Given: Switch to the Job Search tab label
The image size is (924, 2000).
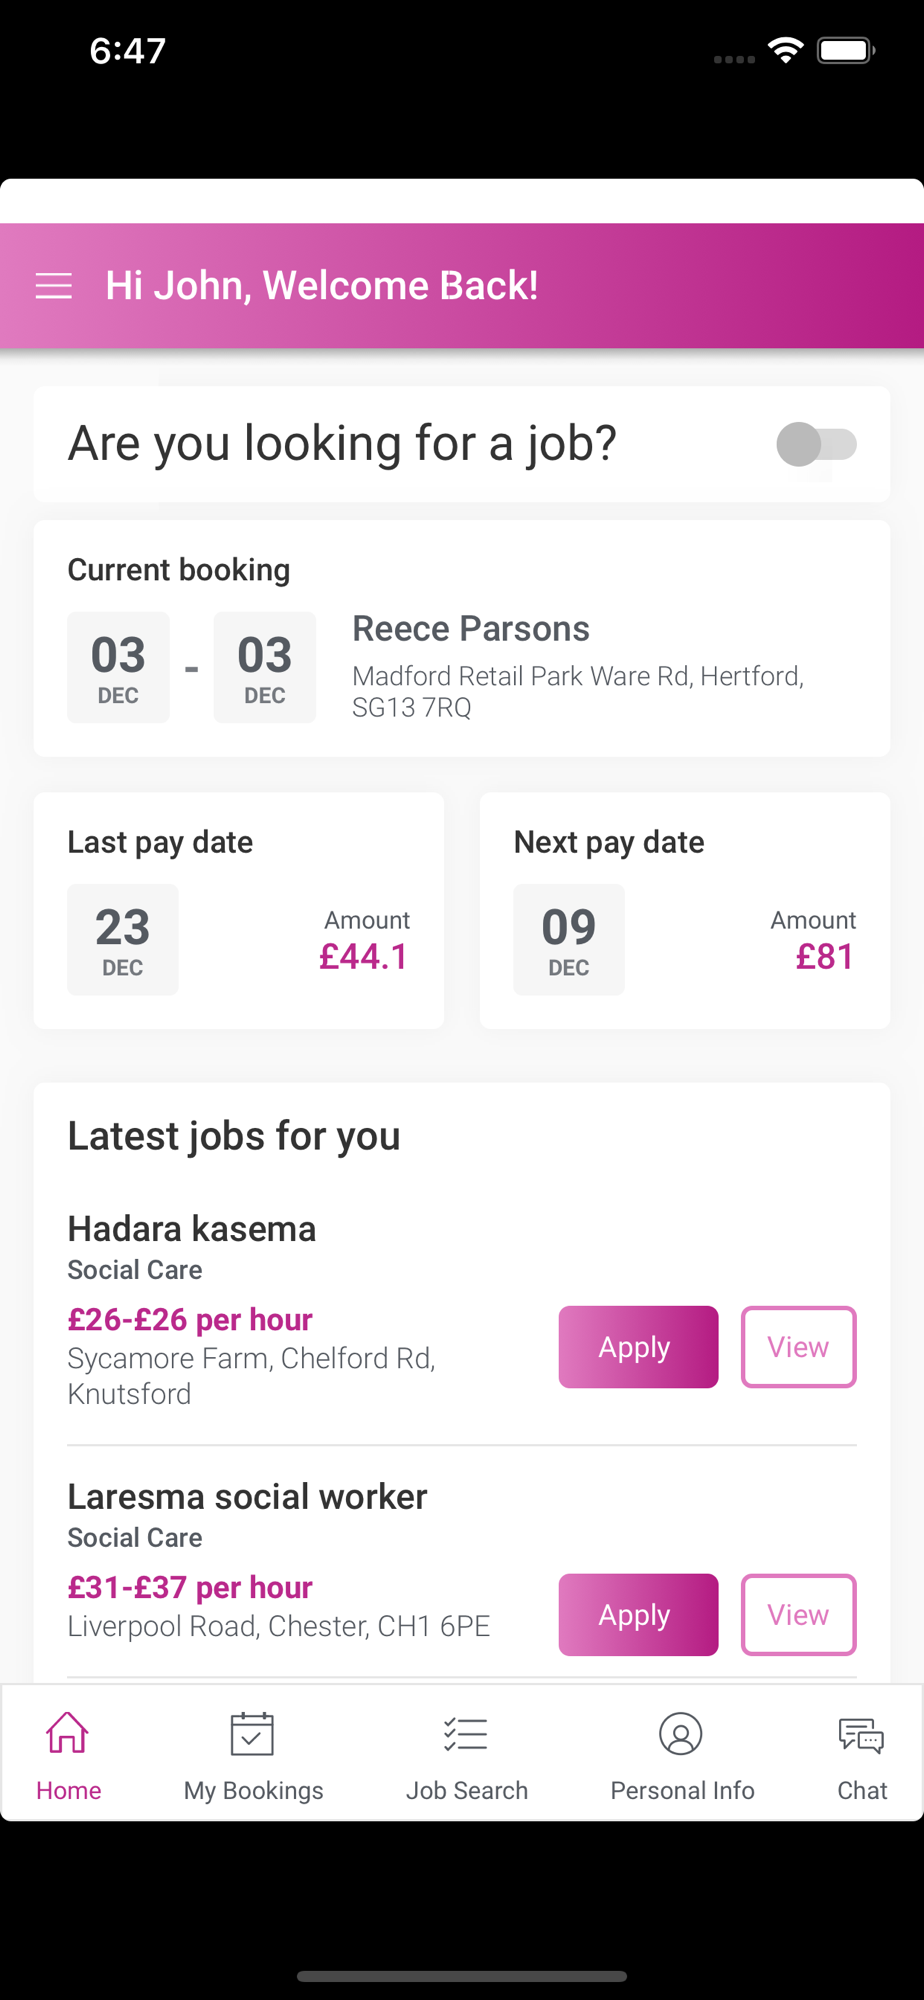Looking at the screenshot, I should tap(467, 1790).
